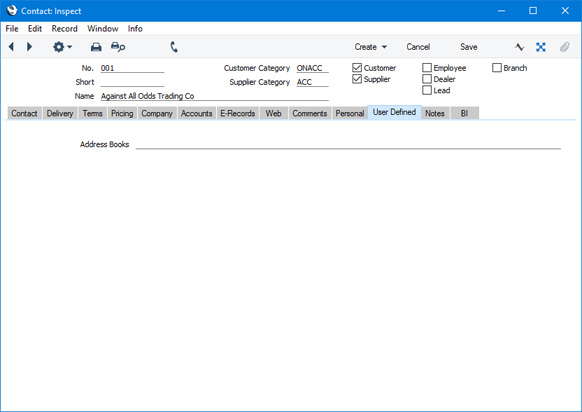Switch to the Pricing tab

coord(122,113)
